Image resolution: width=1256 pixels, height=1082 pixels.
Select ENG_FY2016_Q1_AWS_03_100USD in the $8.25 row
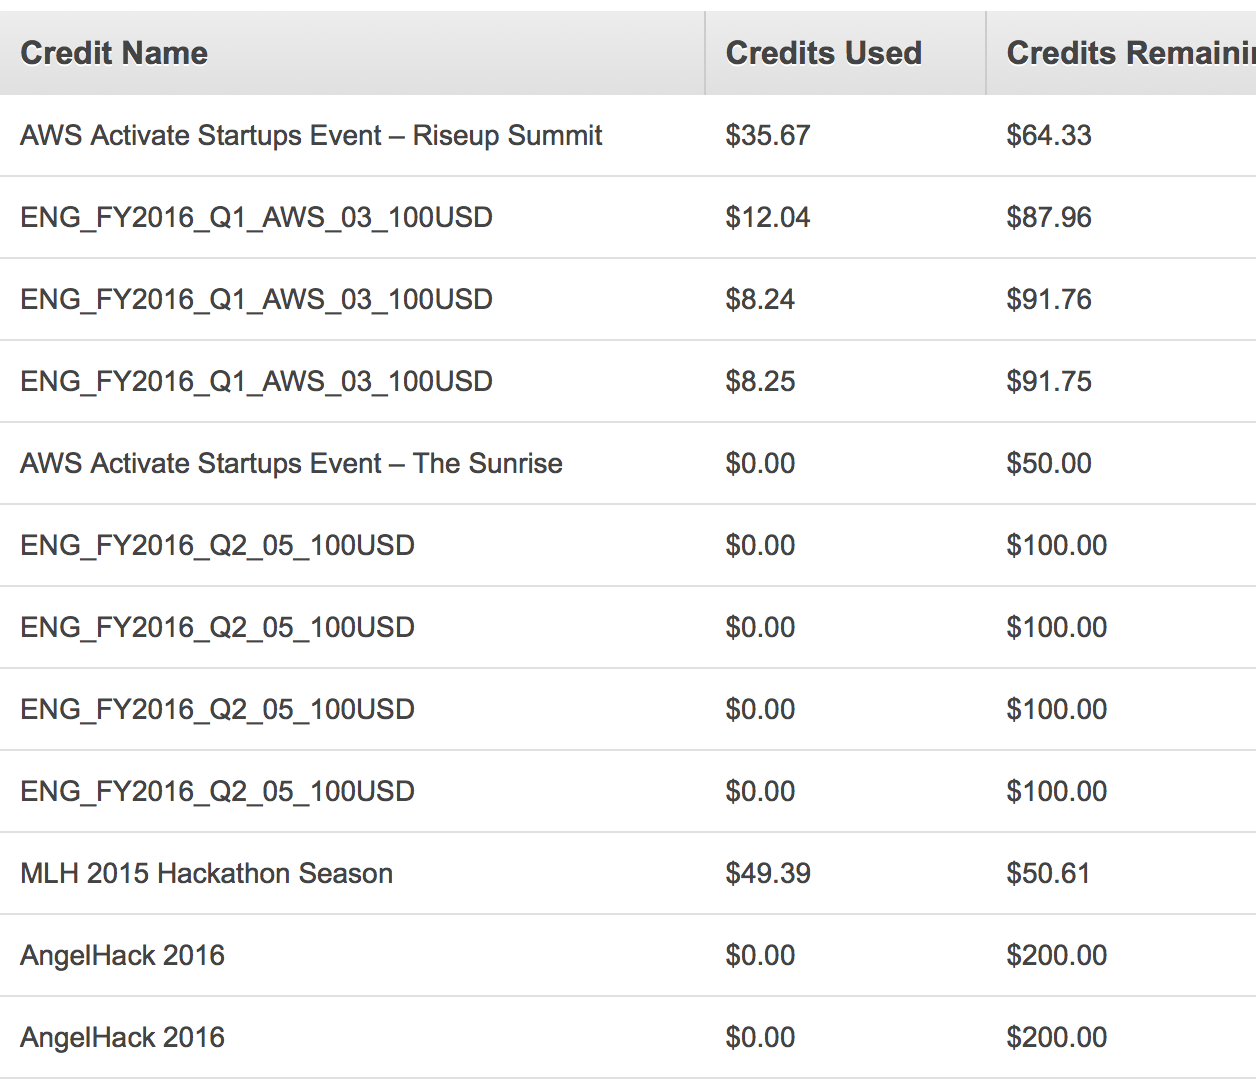point(257,381)
